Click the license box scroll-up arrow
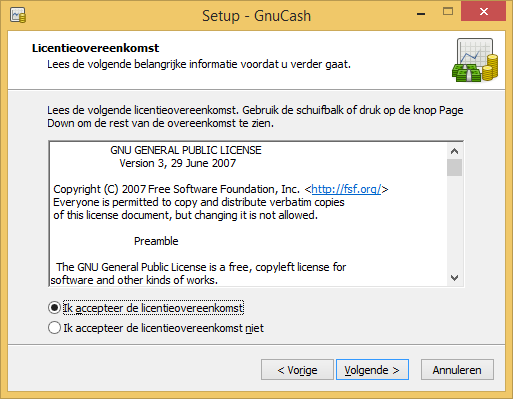This screenshot has height=399, width=513. tap(454, 151)
